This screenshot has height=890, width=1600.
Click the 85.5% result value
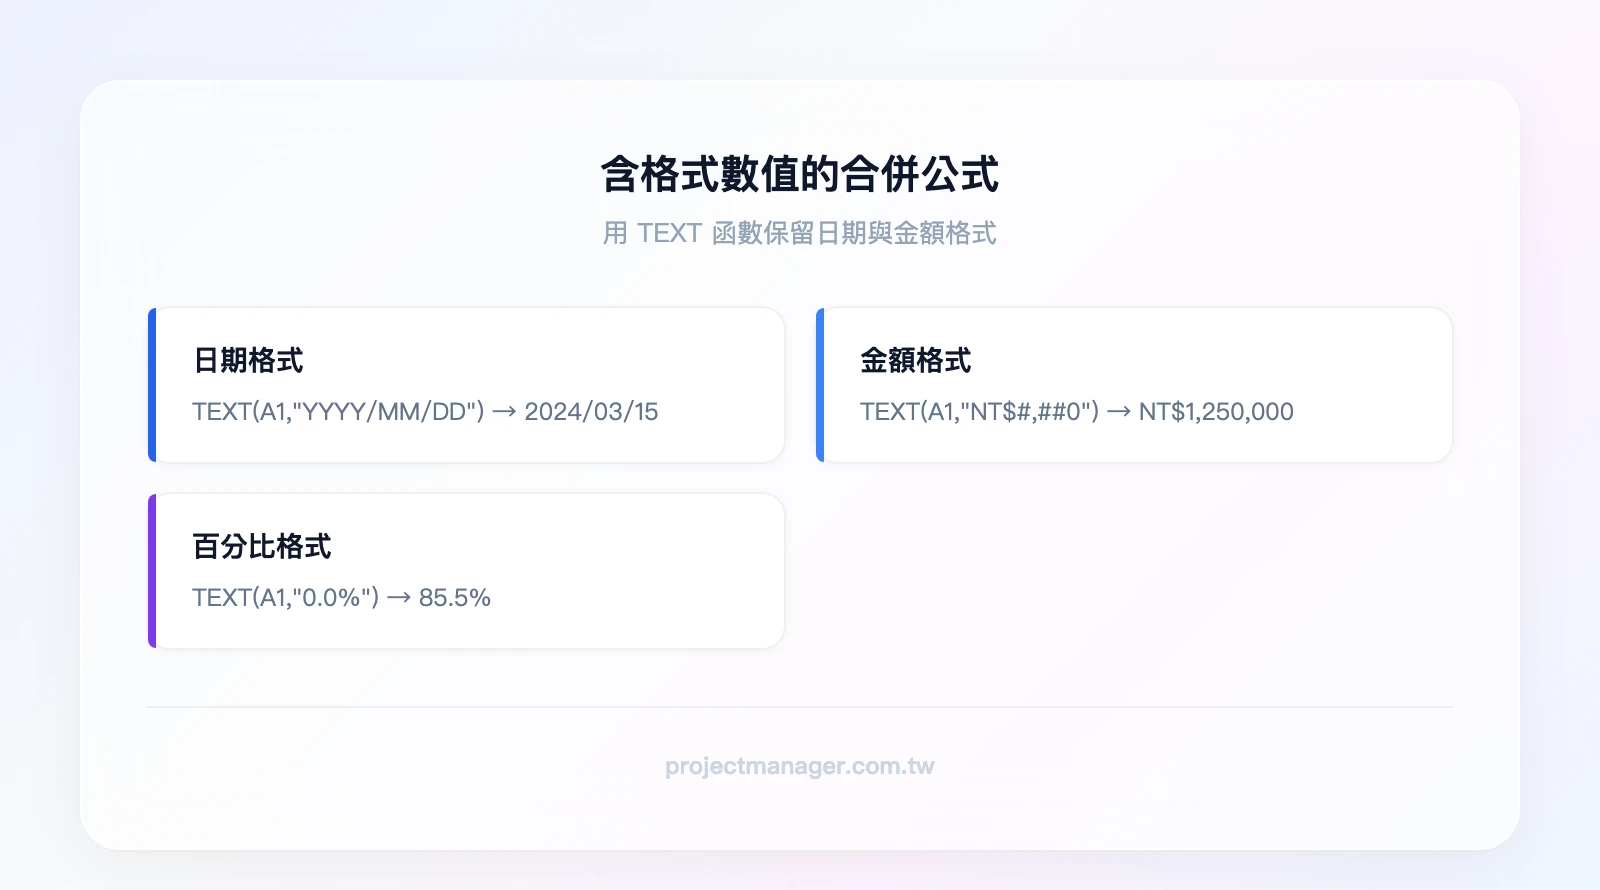pyautogui.click(x=455, y=597)
